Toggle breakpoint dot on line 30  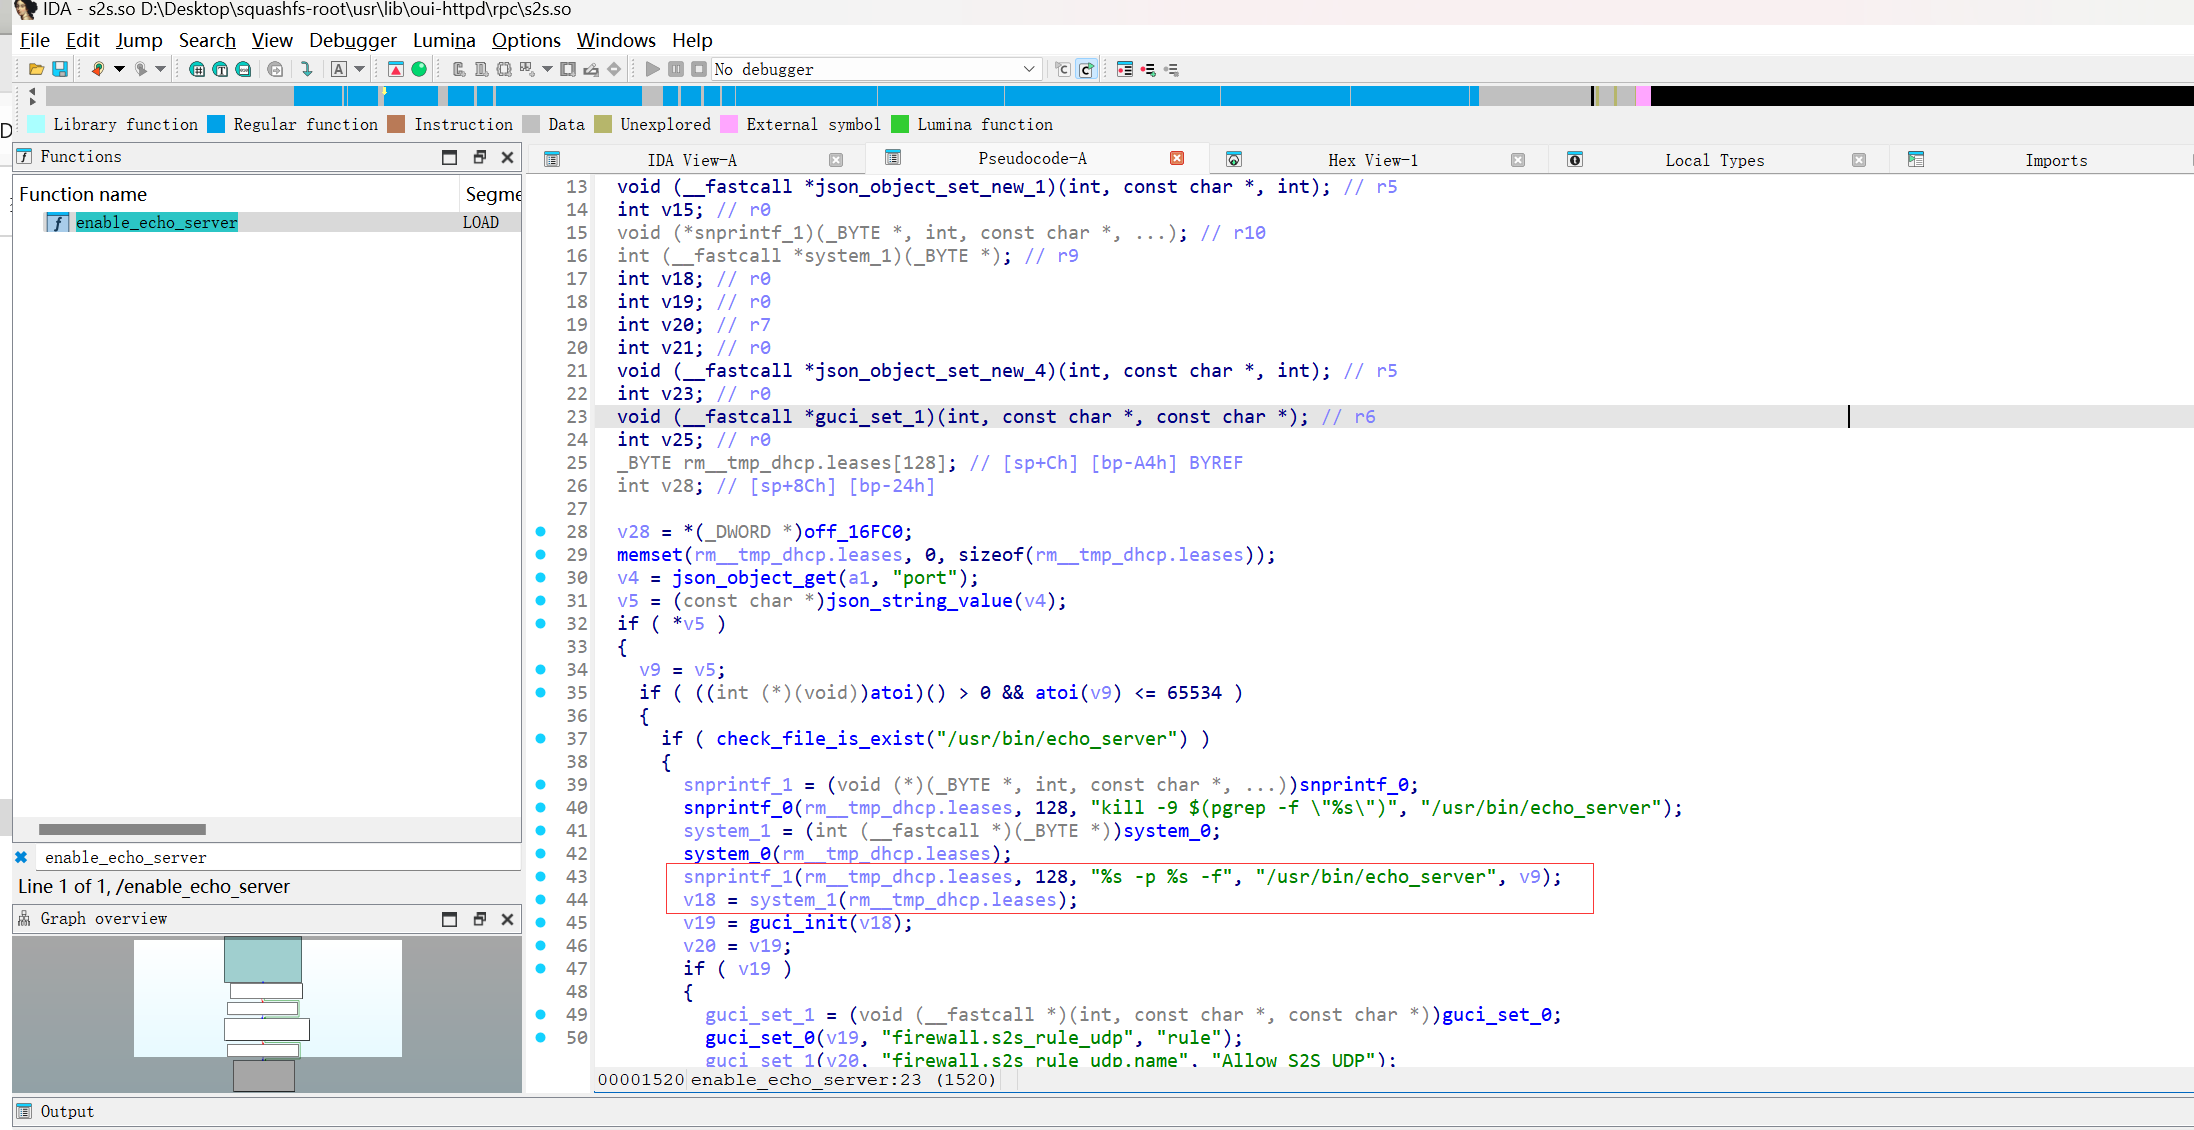pyautogui.click(x=541, y=577)
